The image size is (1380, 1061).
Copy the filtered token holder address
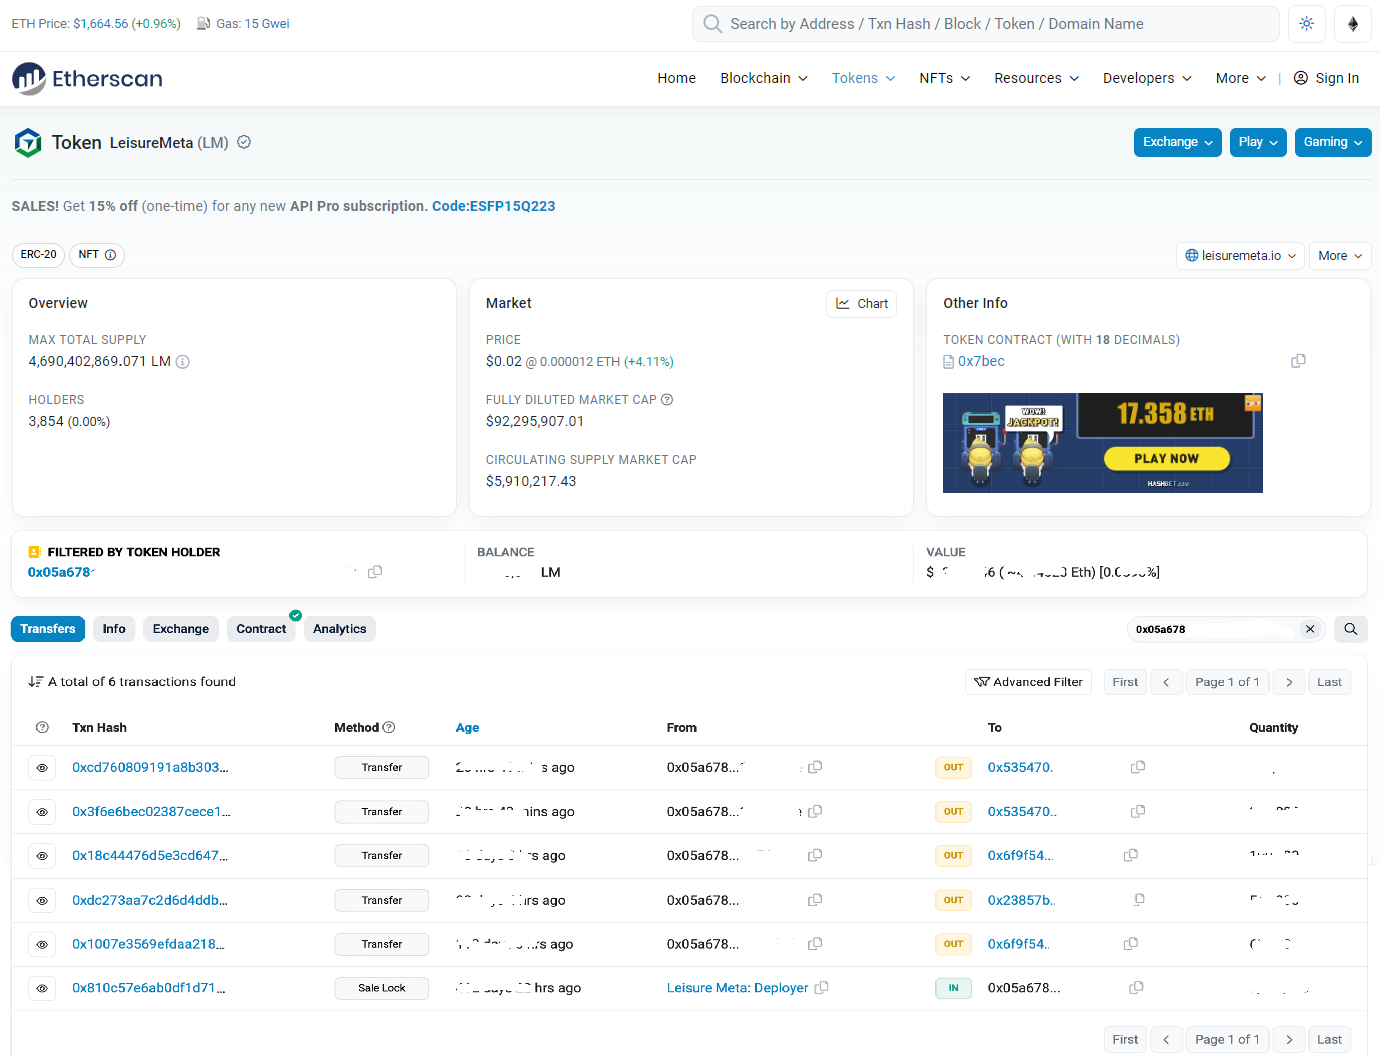(375, 572)
